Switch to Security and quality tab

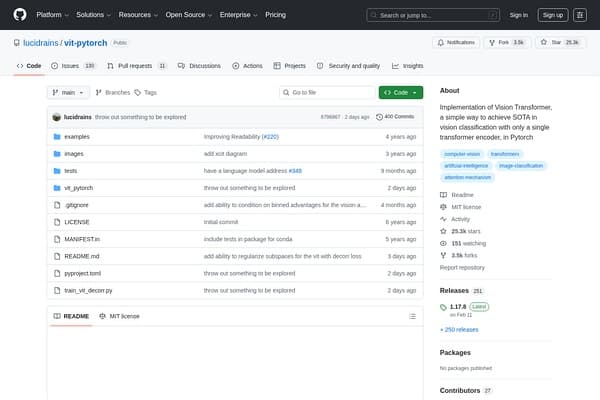click(x=348, y=66)
